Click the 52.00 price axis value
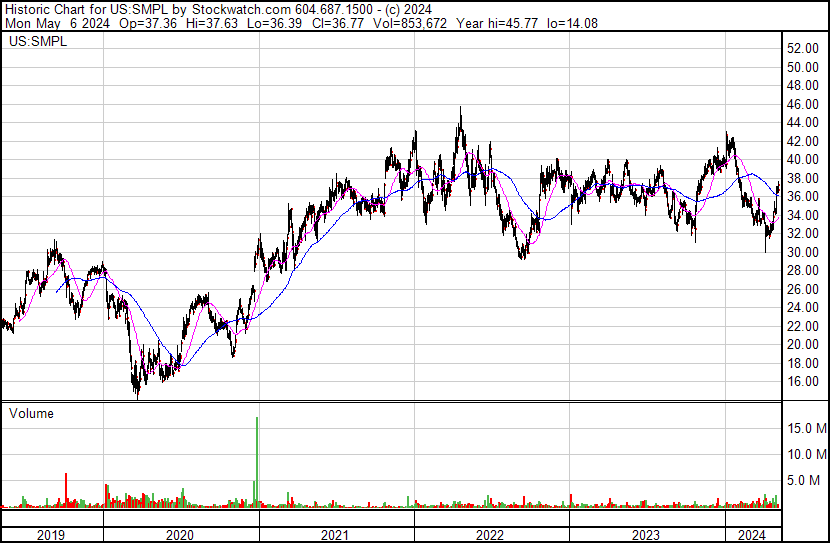The width and height of the screenshot is (830, 543). [803, 49]
